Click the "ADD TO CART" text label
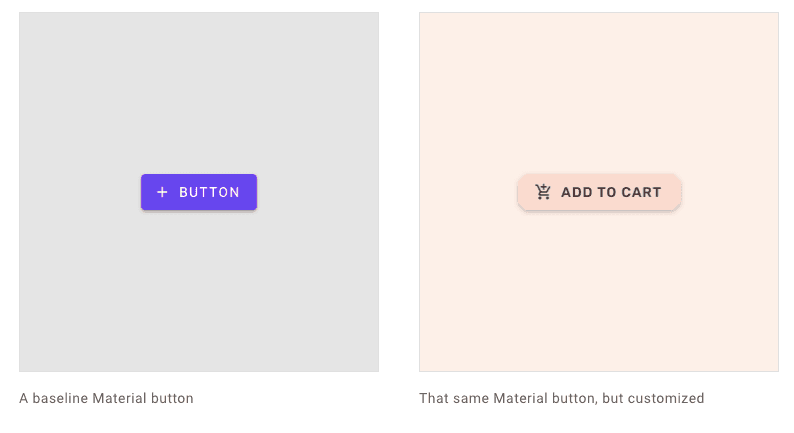Screen dimensions: 794x433 [x=611, y=192]
